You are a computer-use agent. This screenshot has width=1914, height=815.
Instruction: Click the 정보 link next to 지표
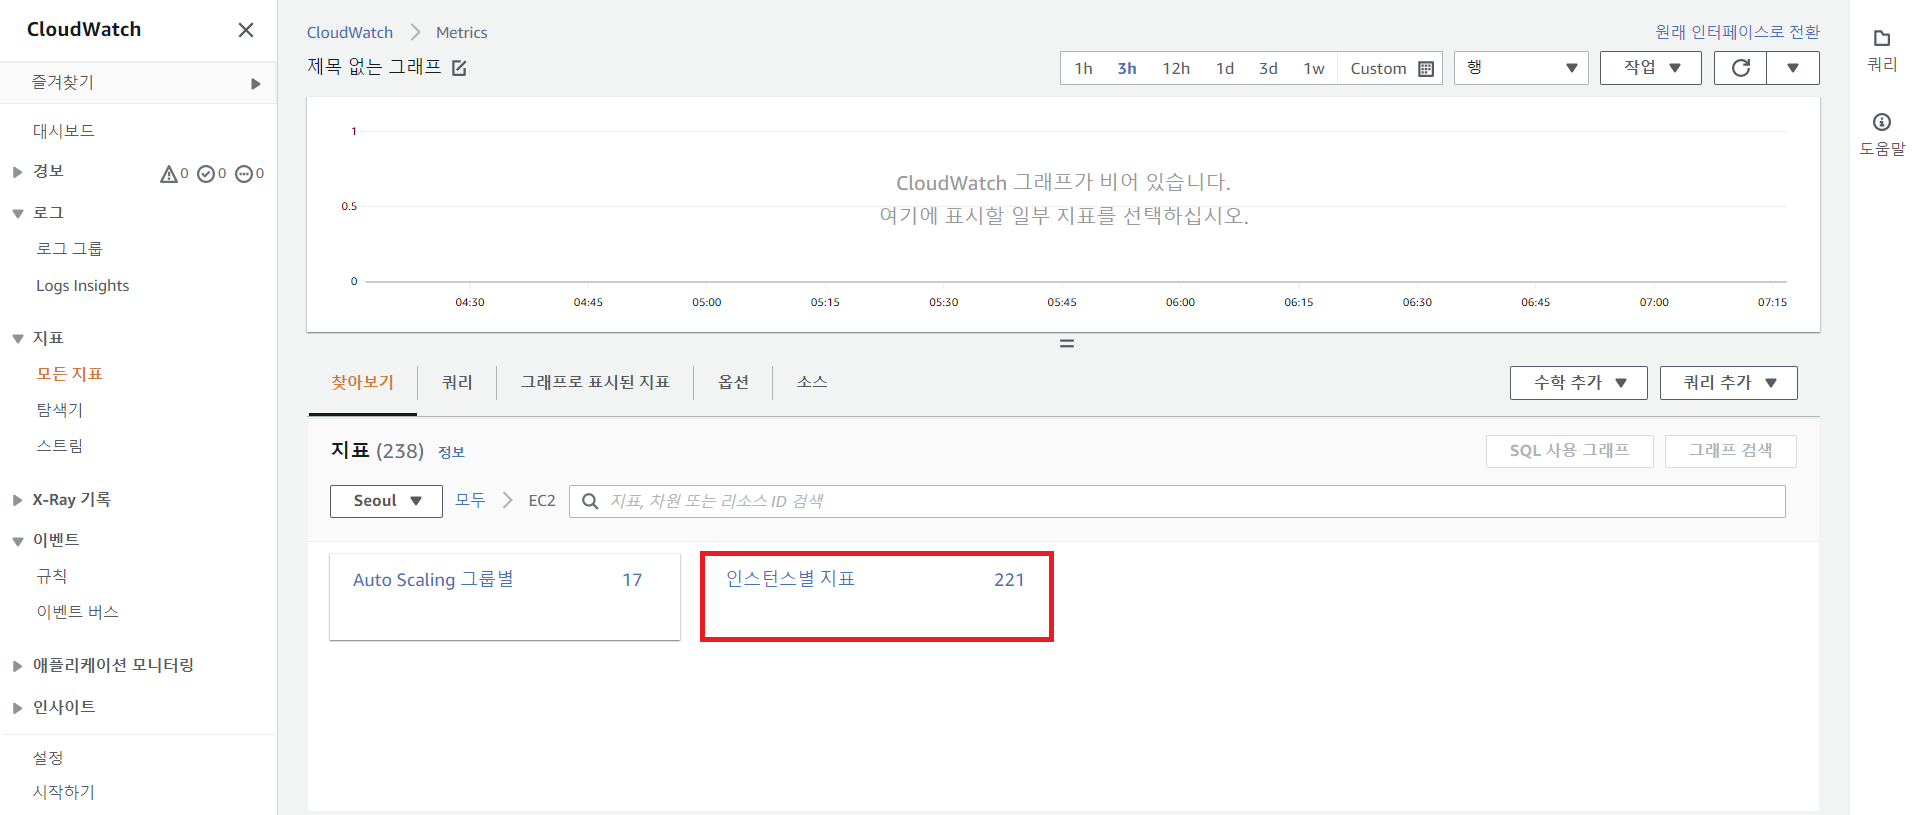[452, 452]
